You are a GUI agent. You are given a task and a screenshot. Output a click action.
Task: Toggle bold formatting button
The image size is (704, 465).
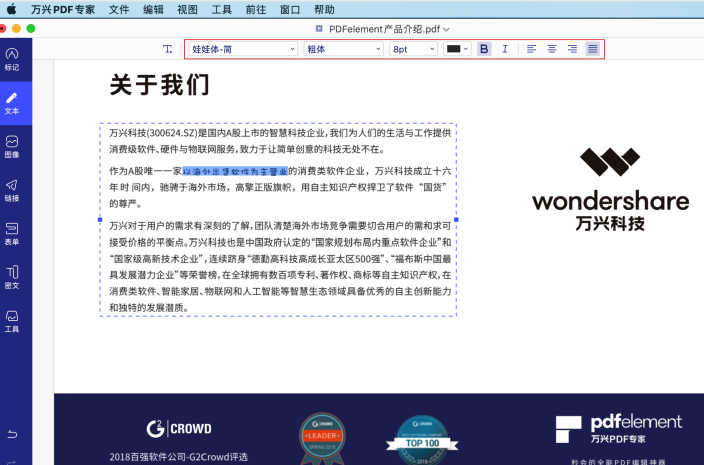tap(484, 49)
